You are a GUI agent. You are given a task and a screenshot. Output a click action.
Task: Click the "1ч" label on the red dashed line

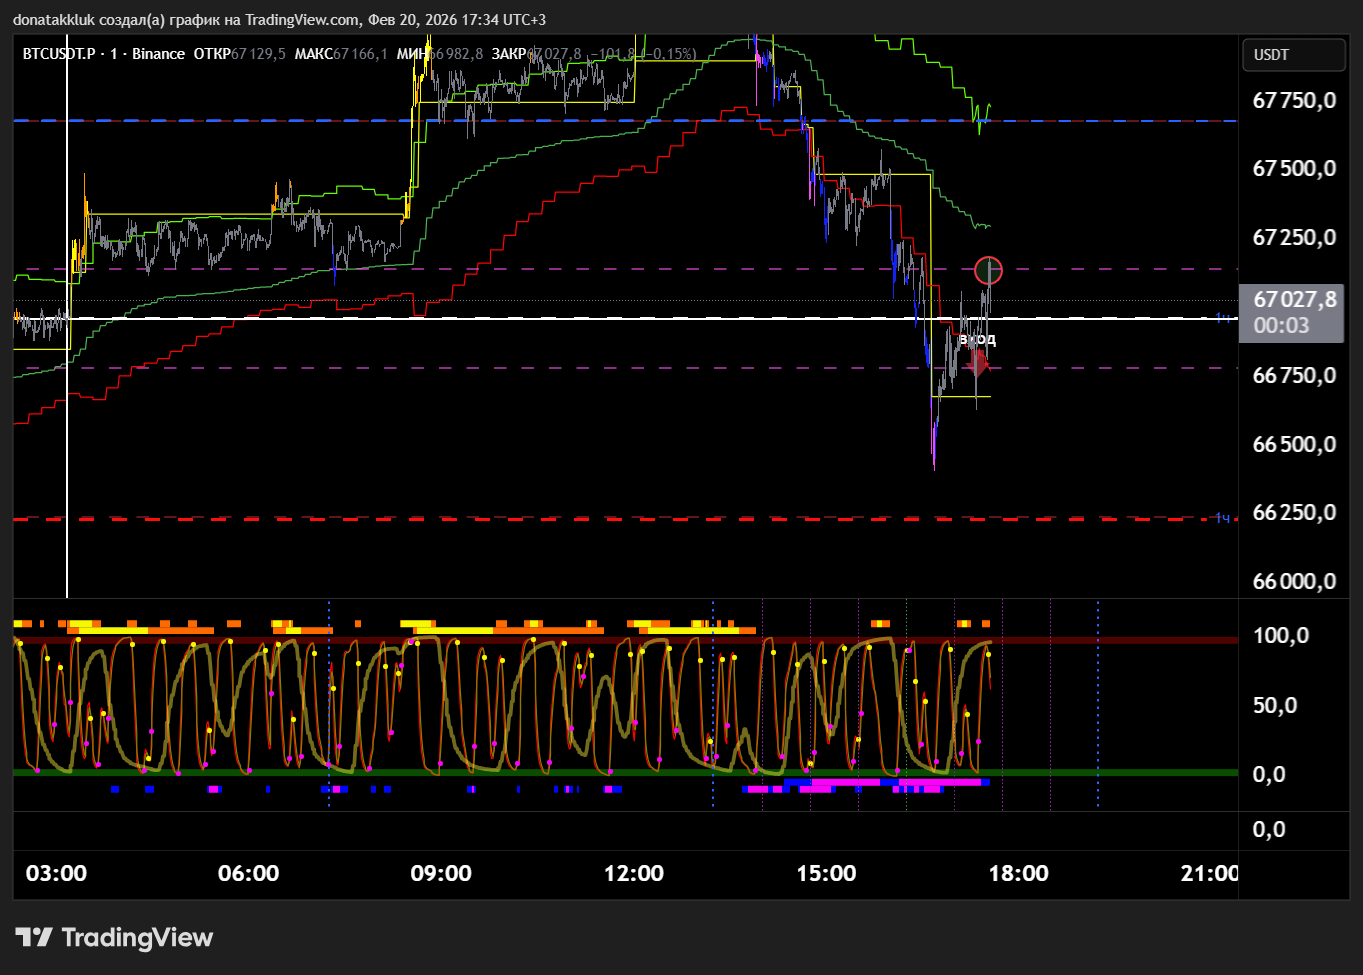1222,518
